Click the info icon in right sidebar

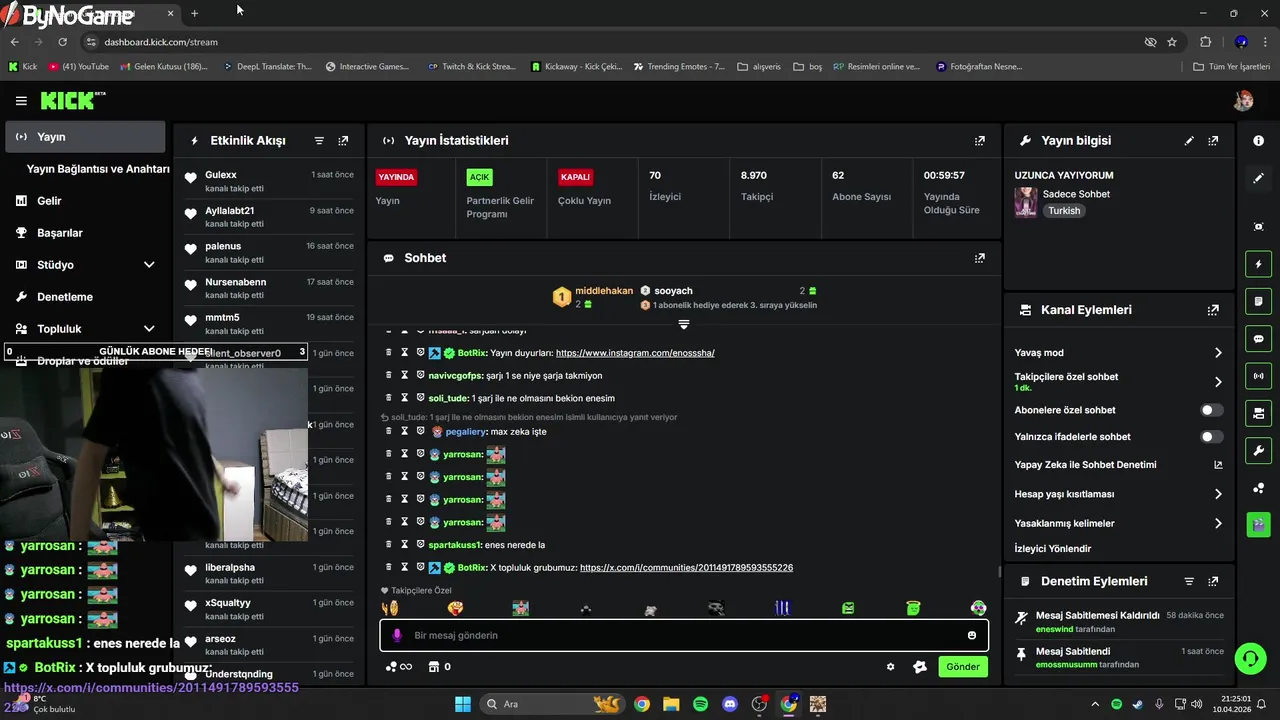pyautogui.click(x=1258, y=141)
